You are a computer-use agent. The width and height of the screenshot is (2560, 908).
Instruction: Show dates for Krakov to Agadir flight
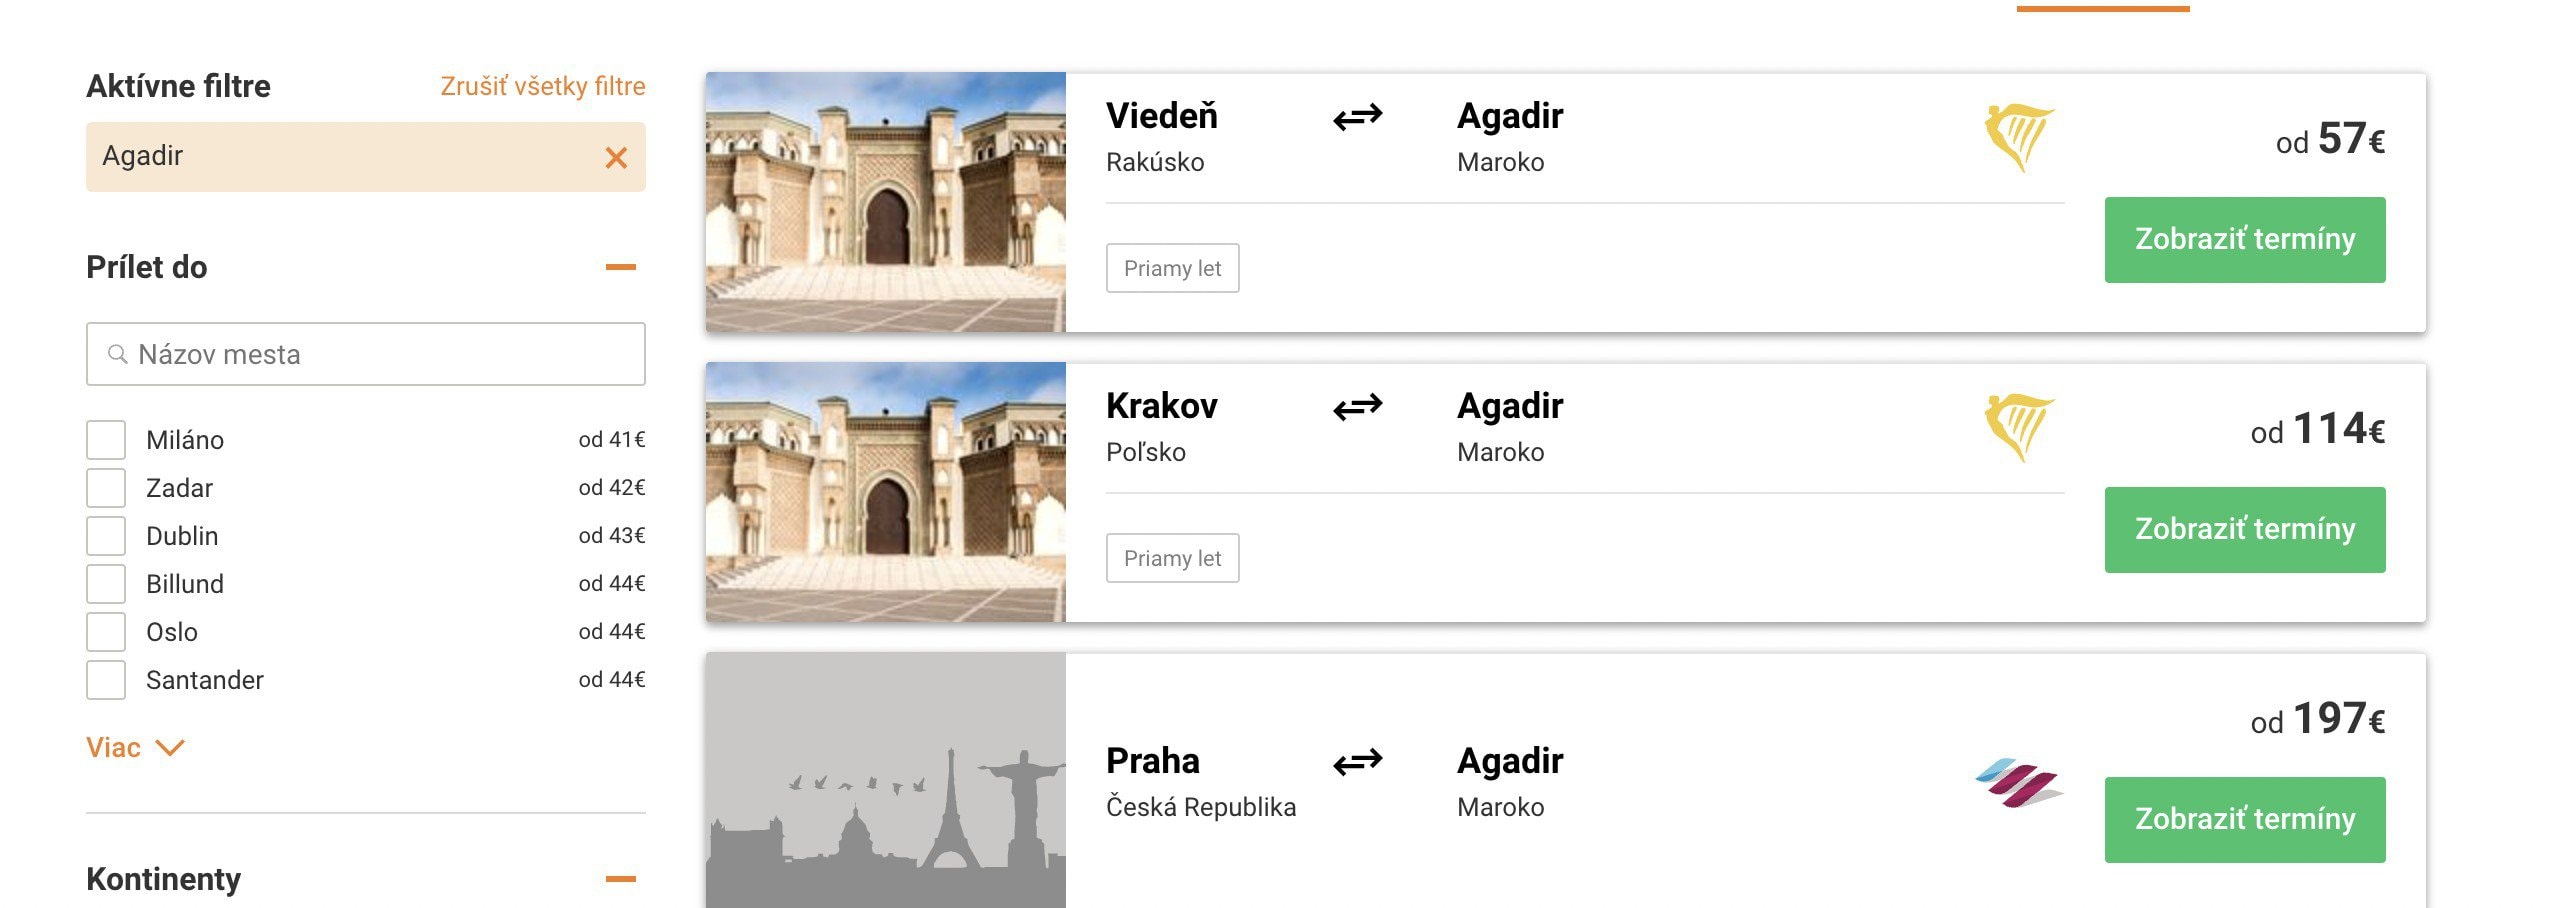pyautogui.click(x=2244, y=530)
